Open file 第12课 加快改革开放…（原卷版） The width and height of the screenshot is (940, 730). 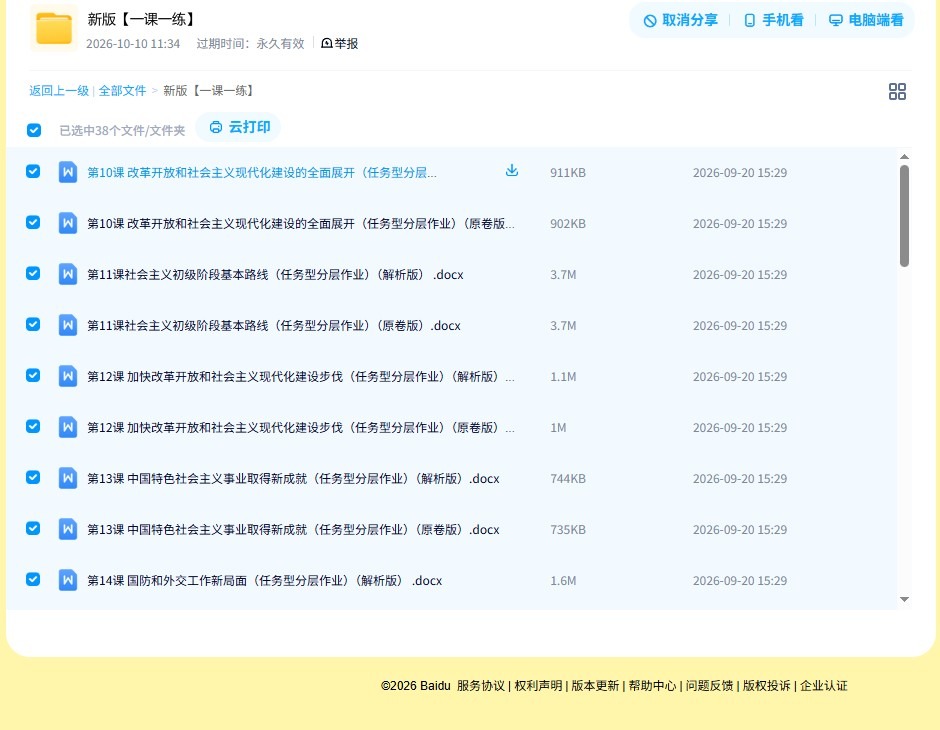pos(301,427)
